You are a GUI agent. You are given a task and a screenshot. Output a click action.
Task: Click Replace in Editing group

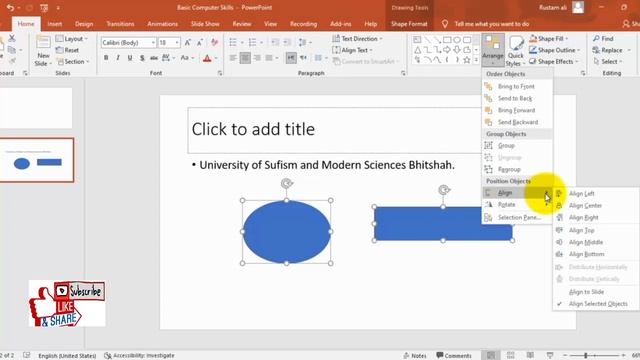coord(608,50)
